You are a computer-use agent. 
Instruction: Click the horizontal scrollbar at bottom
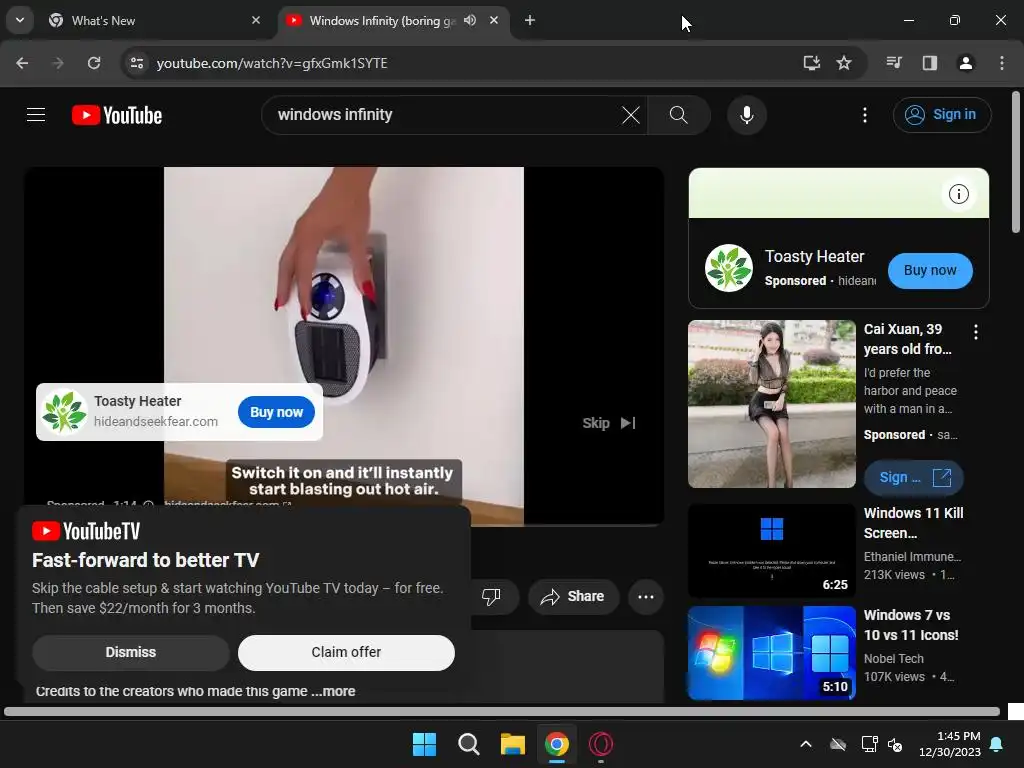pos(502,711)
